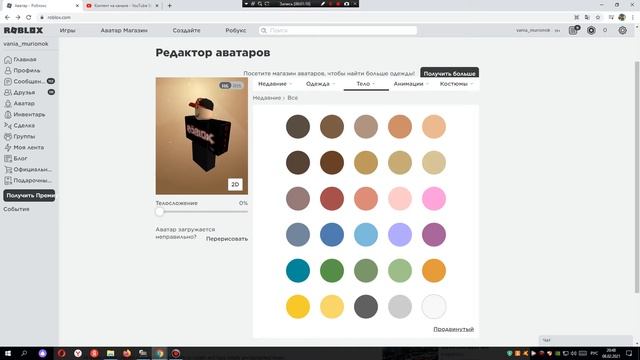Image resolution: width=640 pixels, height=360 pixels.
Task: Select the orange color swatch
Action: pyautogui.click(x=433, y=271)
